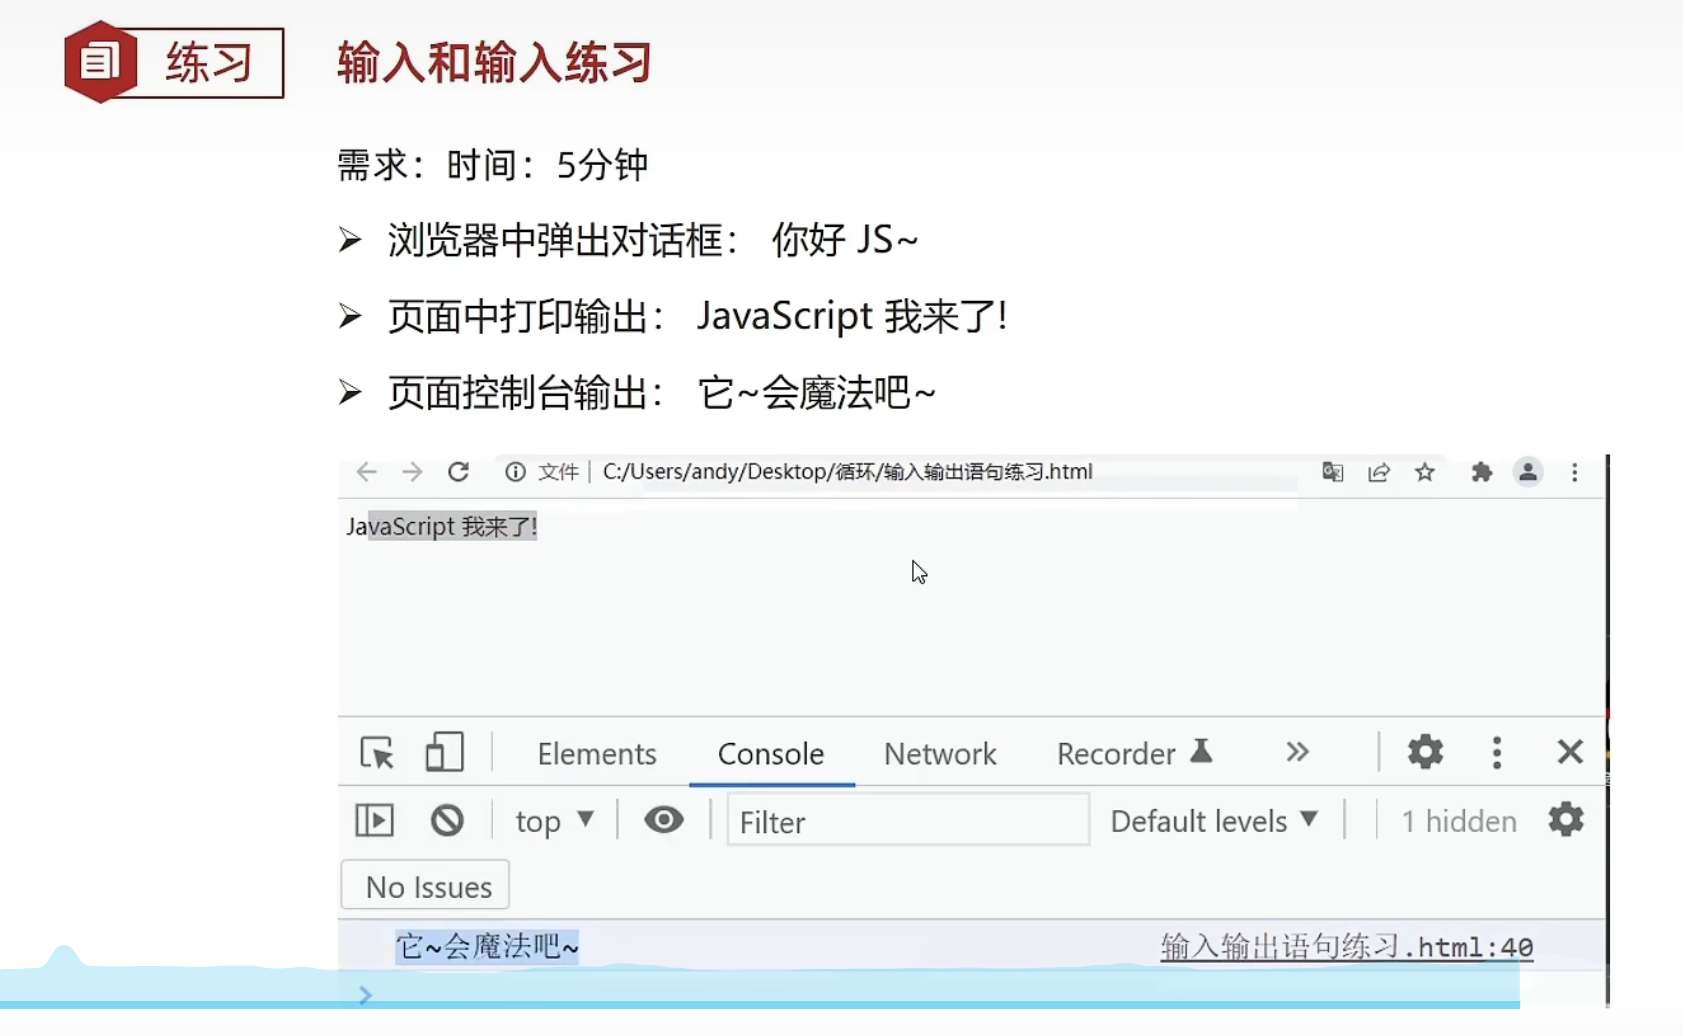Toggle the device emulation toolbar

point(443,752)
